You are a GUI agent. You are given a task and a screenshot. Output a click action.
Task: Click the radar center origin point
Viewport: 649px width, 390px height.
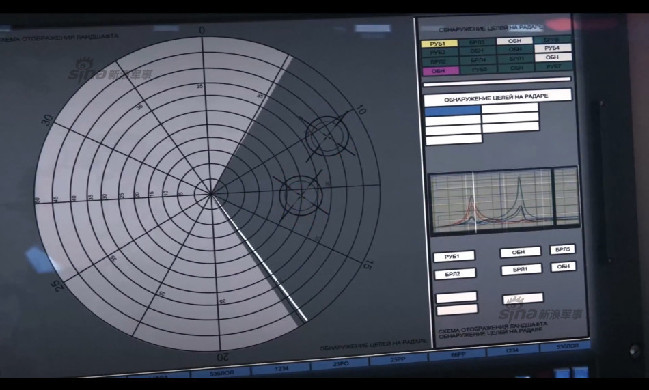(211, 193)
